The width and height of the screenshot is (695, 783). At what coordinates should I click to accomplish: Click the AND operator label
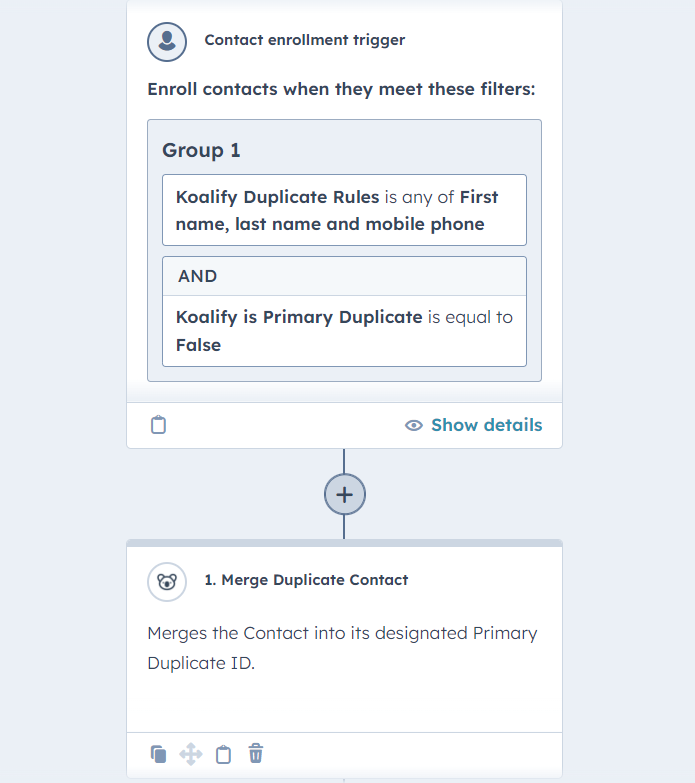(x=198, y=276)
